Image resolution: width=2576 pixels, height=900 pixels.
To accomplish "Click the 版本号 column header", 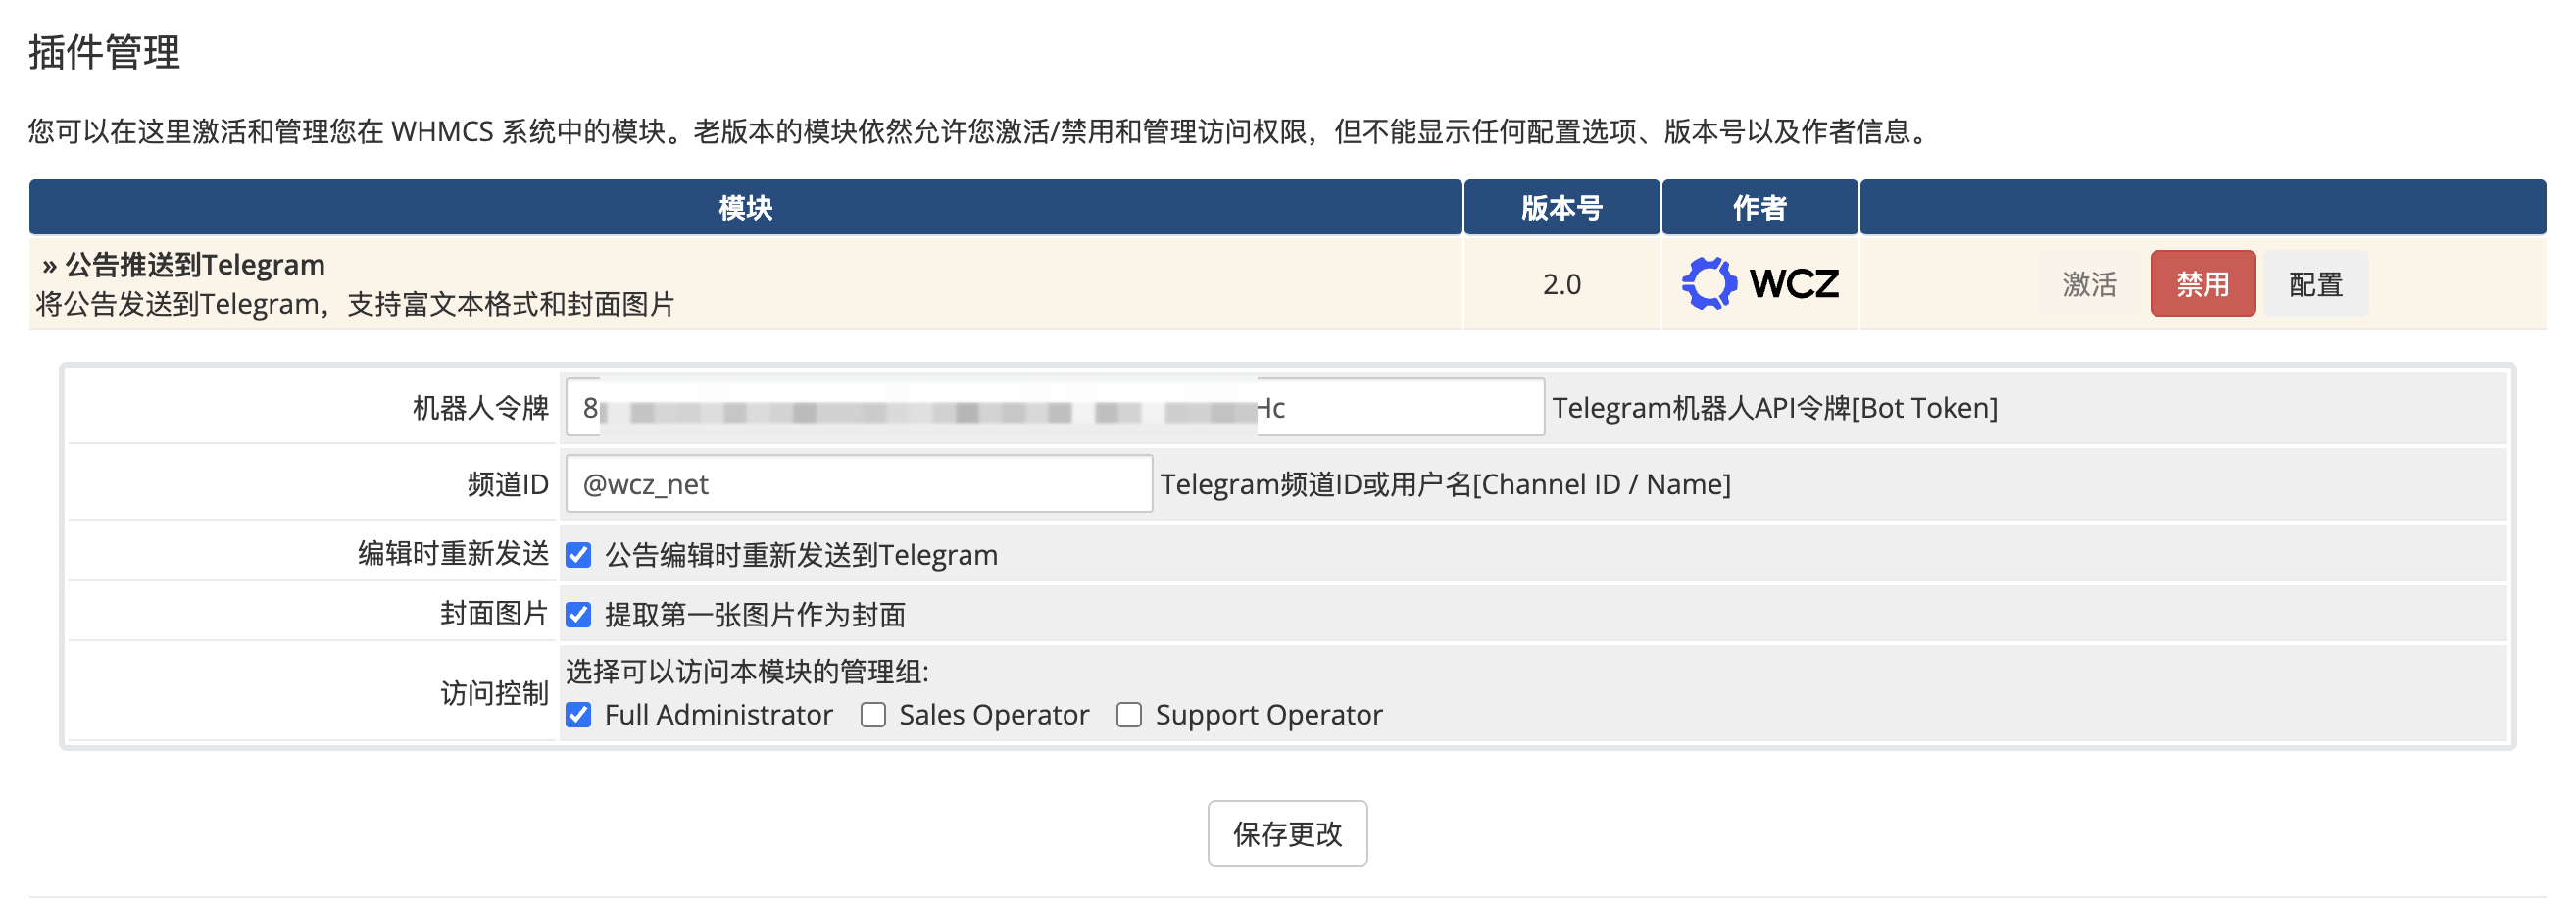I will [1561, 208].
